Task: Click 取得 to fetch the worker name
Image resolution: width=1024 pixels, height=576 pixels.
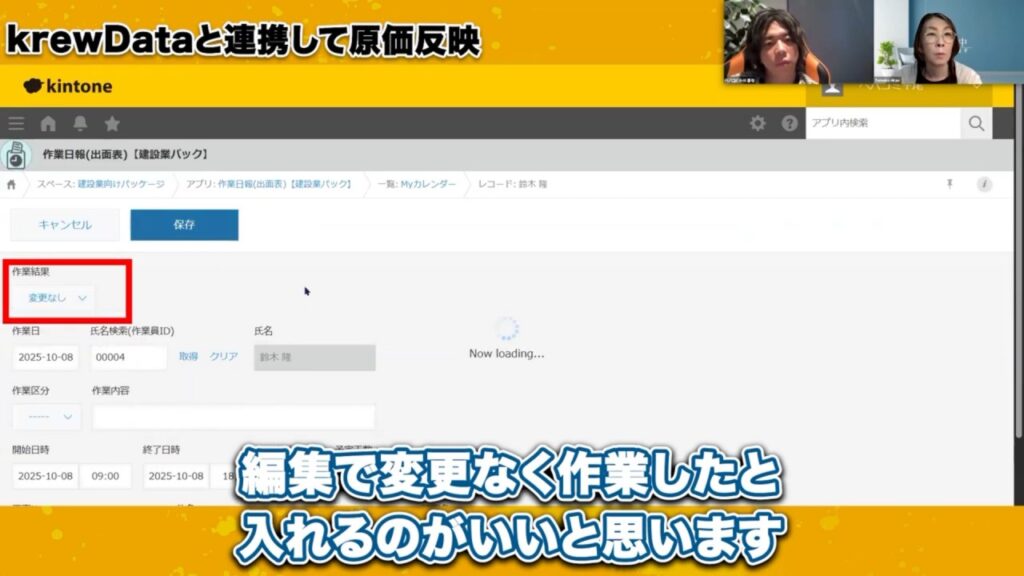Action: pyautogui.click(x=190, y=357)
